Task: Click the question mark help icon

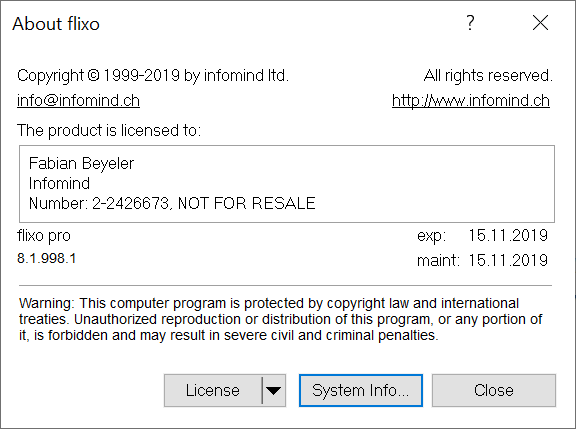Action: pyautogui.click(x=470, y=23)
